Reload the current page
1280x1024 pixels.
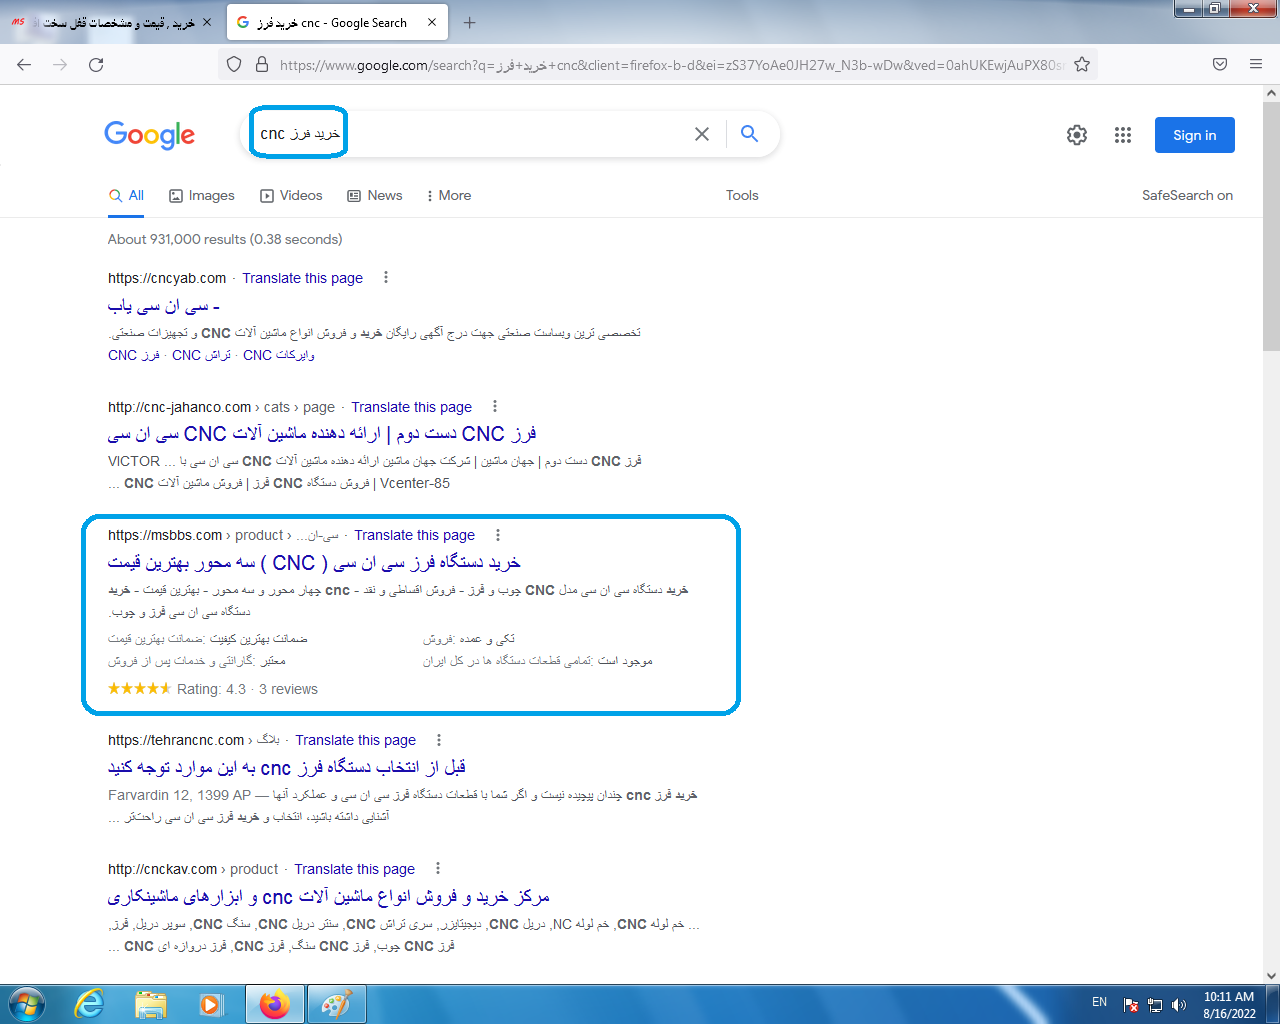pos(96,64)
